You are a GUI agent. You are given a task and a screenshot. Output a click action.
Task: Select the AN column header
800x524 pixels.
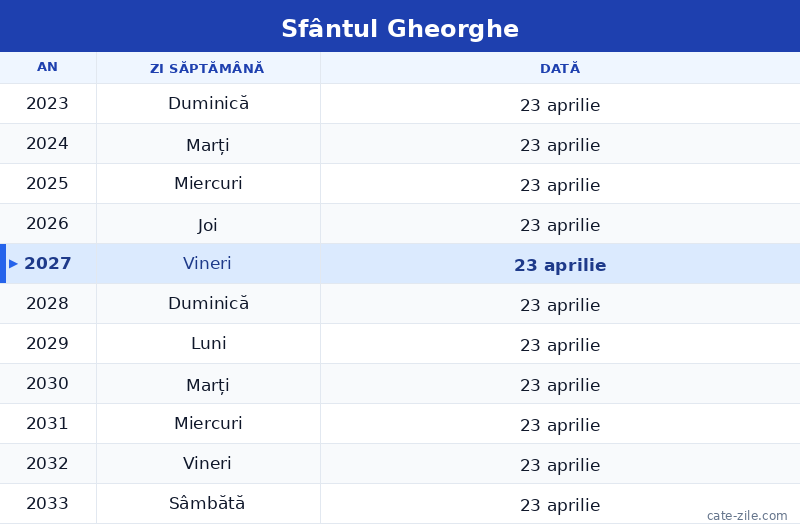pos(47,67)
